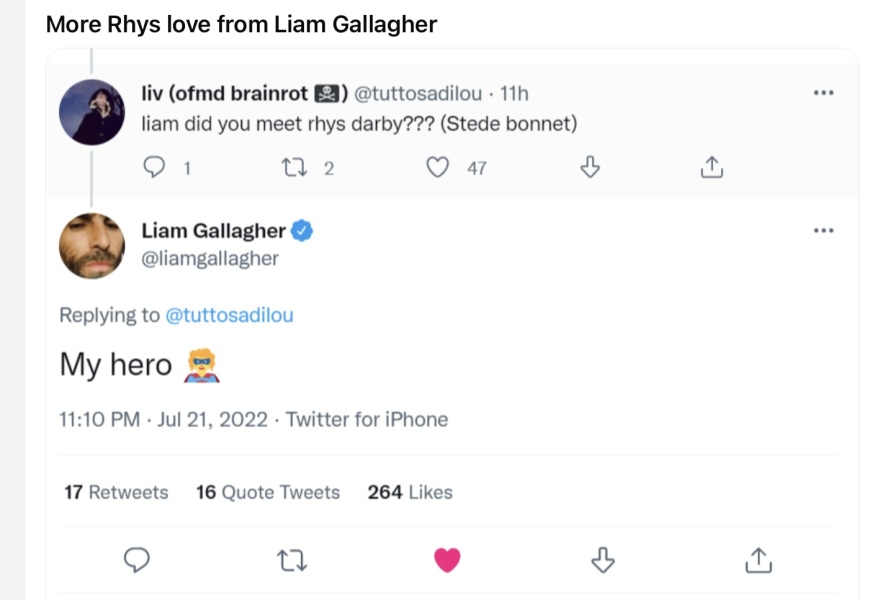Open the @liamgallagher handle
875x600 pixels.
(210, 258)
